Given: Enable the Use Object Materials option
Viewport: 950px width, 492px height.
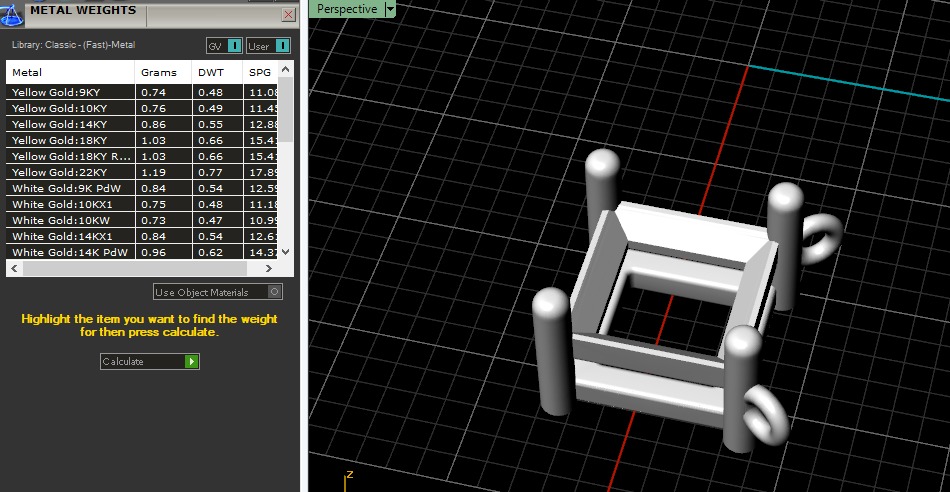Looking at the screenshot, I should (218, 292).
